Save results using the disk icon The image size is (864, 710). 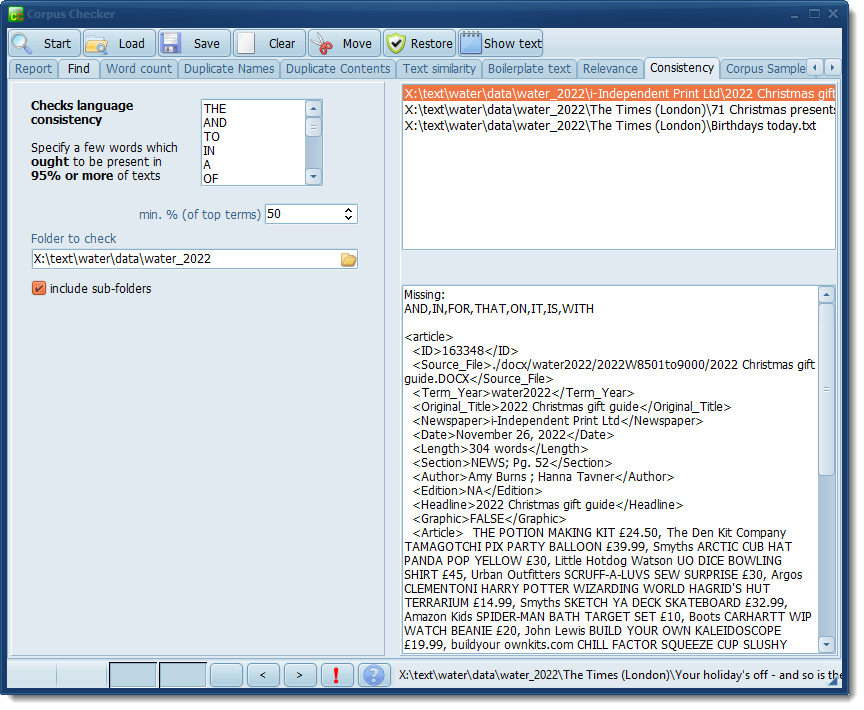[x=170, y=43]
